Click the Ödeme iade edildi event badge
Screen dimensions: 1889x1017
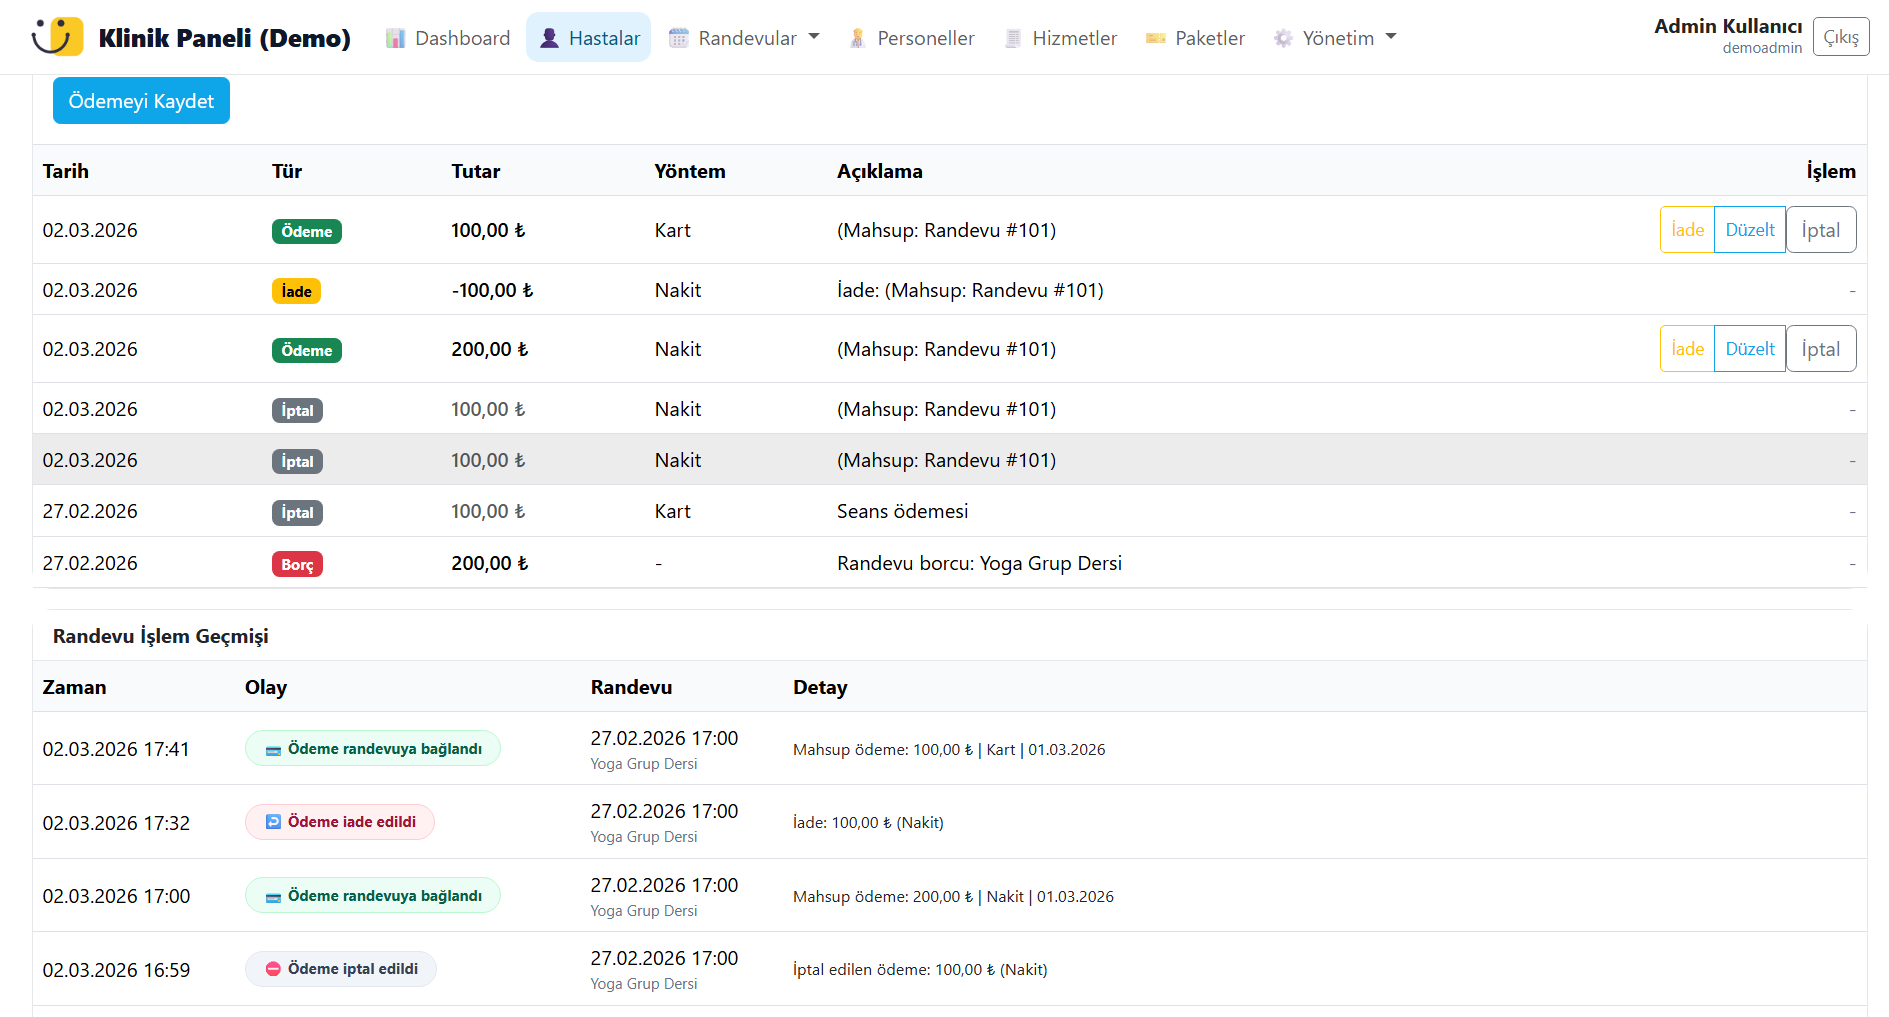tap(340, 822)
